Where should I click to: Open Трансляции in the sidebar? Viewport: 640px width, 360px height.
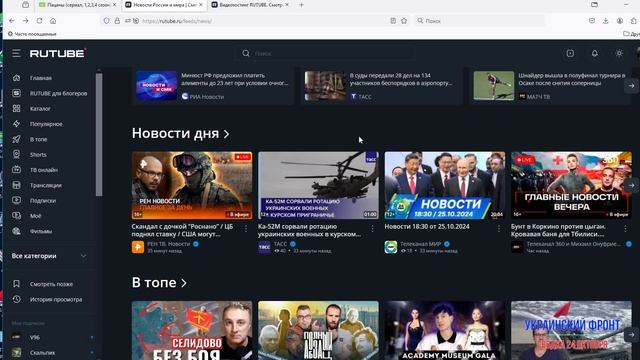click(x=37, y=185)
